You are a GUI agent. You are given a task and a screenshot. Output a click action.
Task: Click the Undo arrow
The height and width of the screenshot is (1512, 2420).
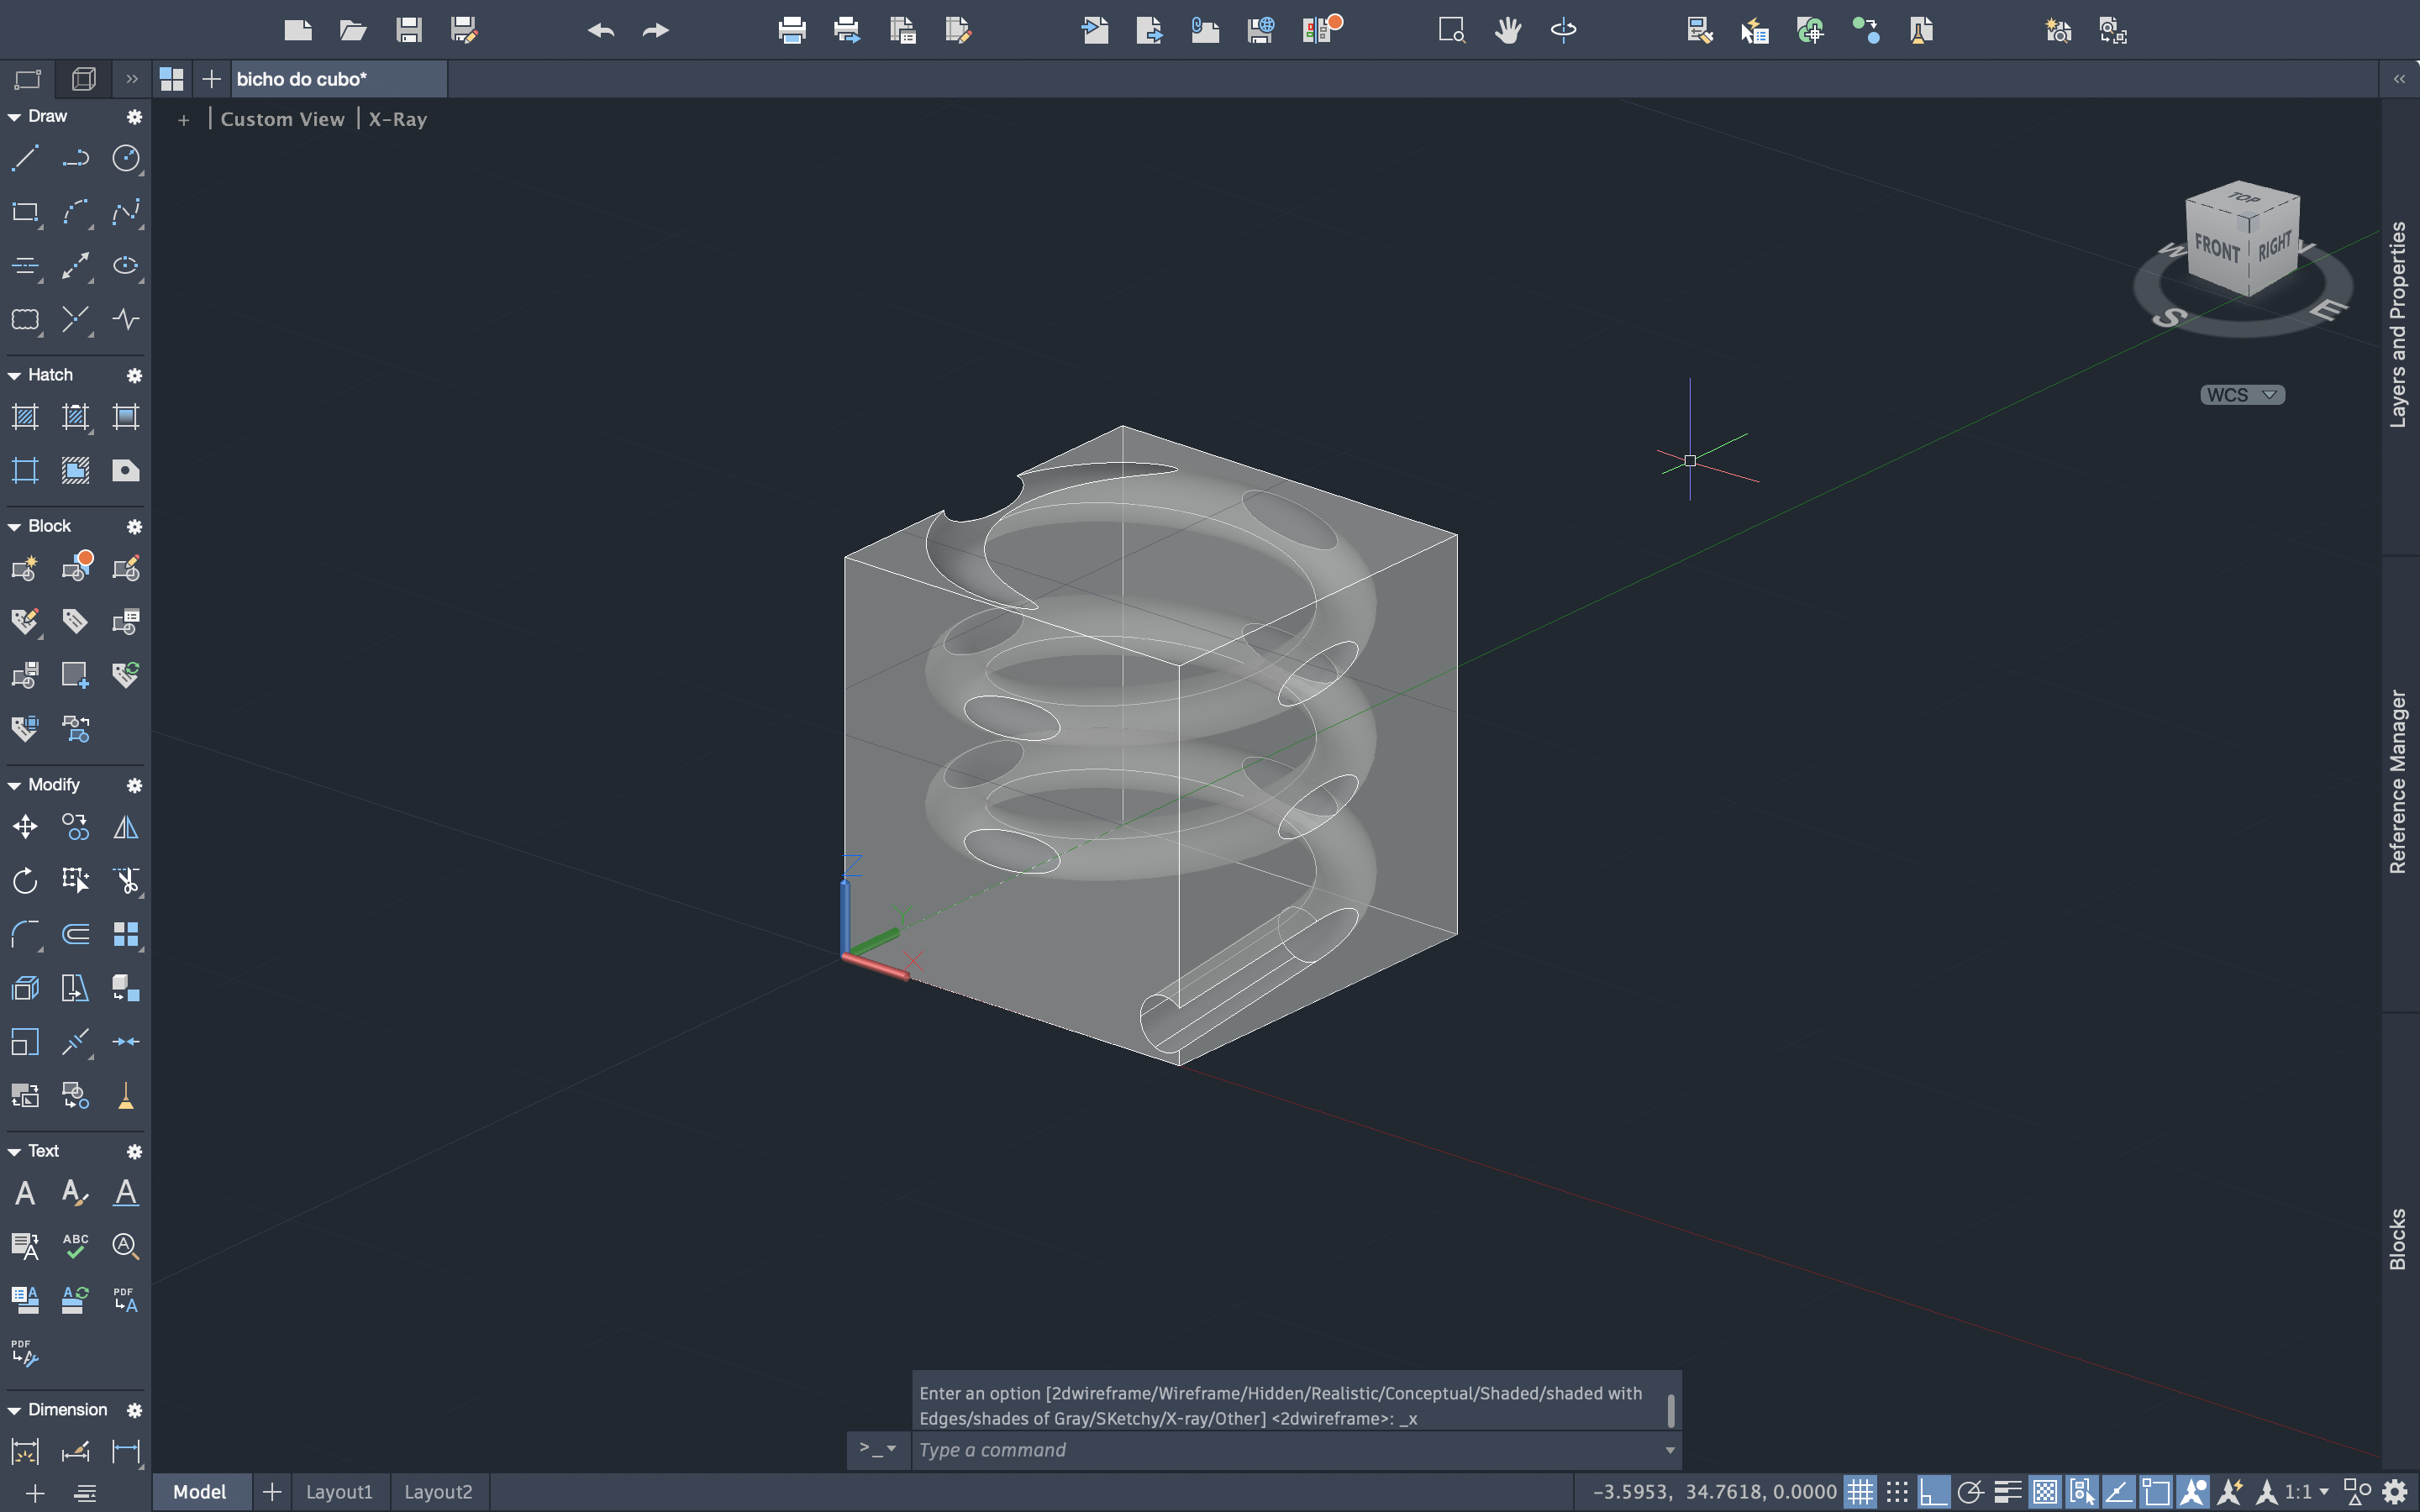coord(601,30)
